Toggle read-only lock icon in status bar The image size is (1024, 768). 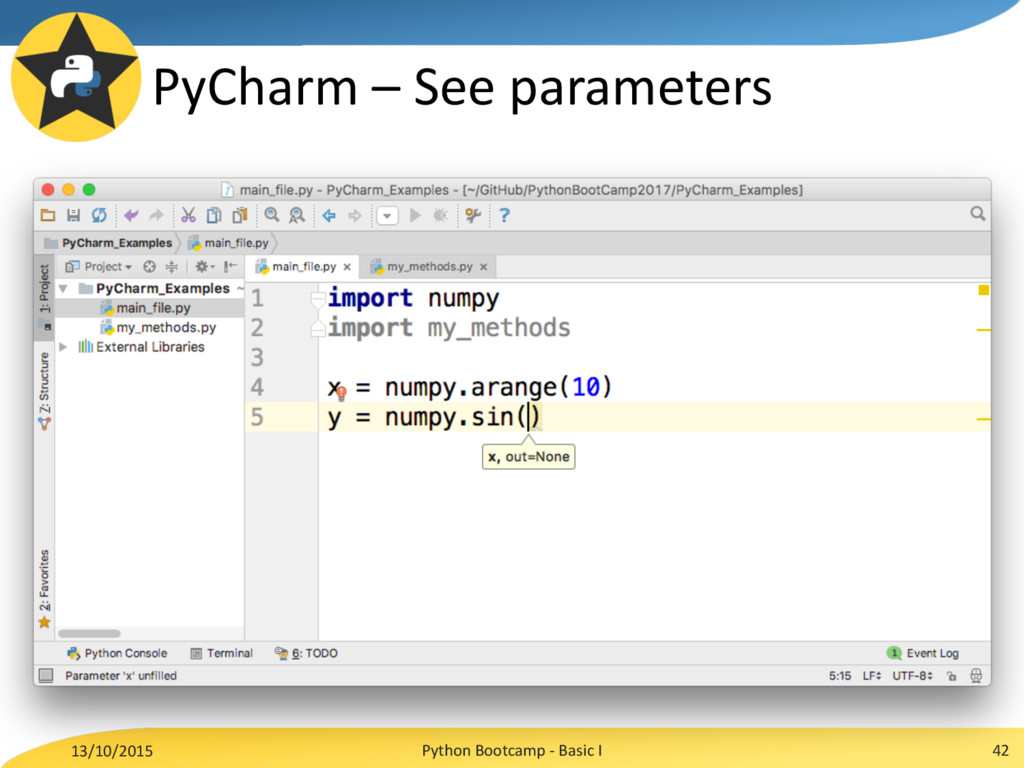tap(952, 676)
